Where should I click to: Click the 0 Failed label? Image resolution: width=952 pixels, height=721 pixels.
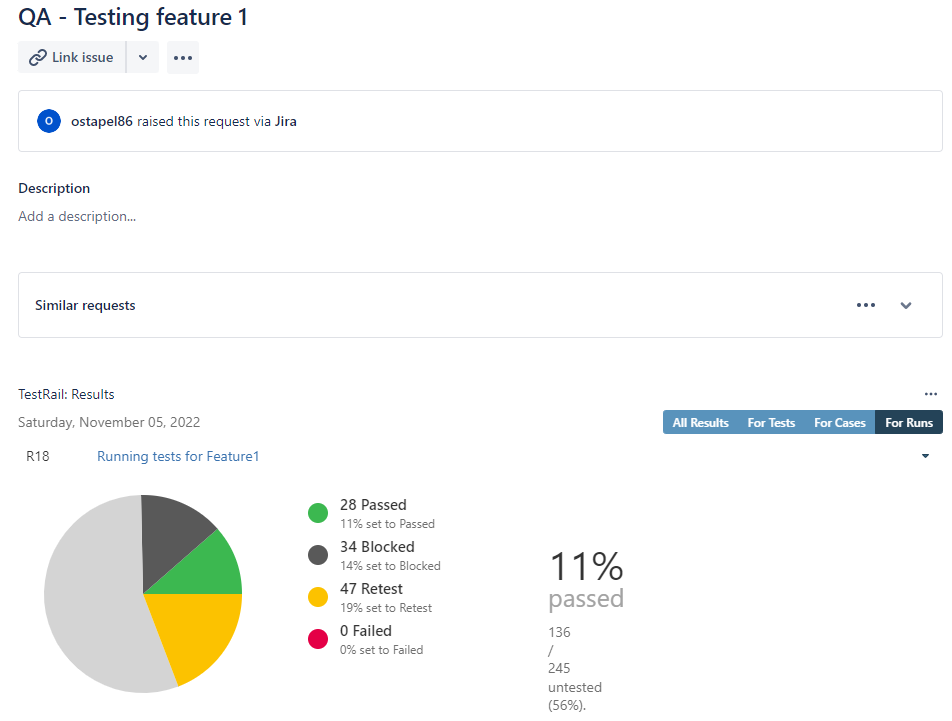click(366, 631)
